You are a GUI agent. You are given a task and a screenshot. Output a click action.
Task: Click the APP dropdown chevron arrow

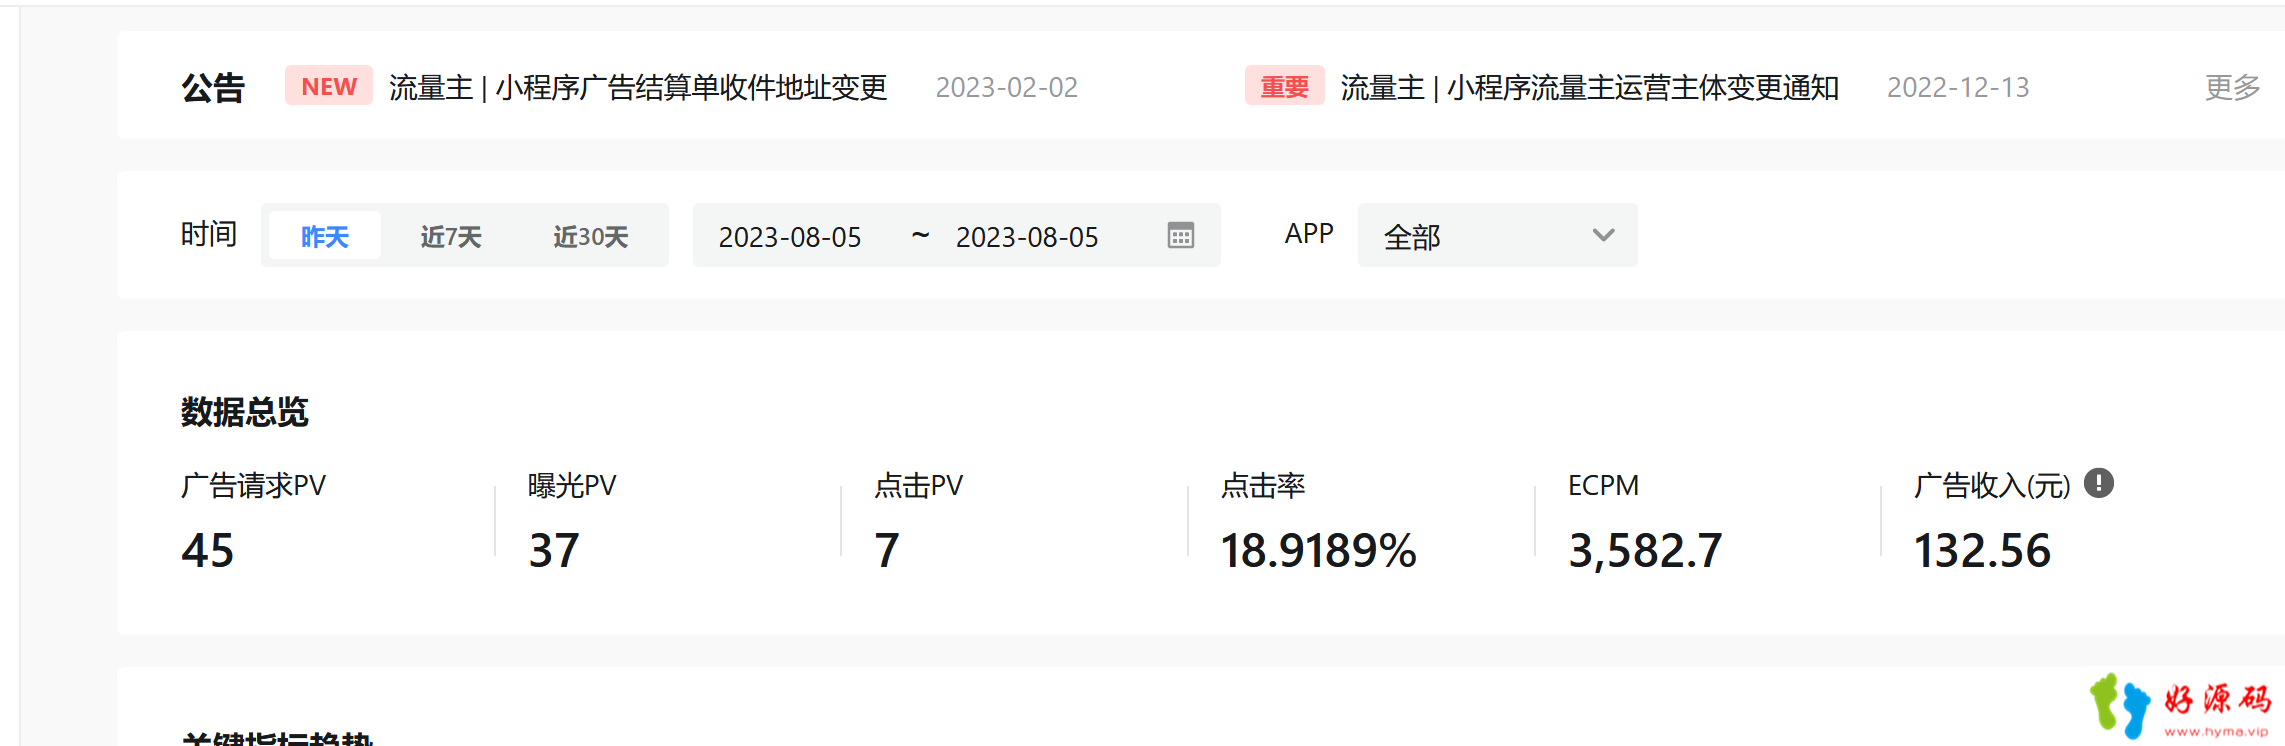tap(1603, 236)
